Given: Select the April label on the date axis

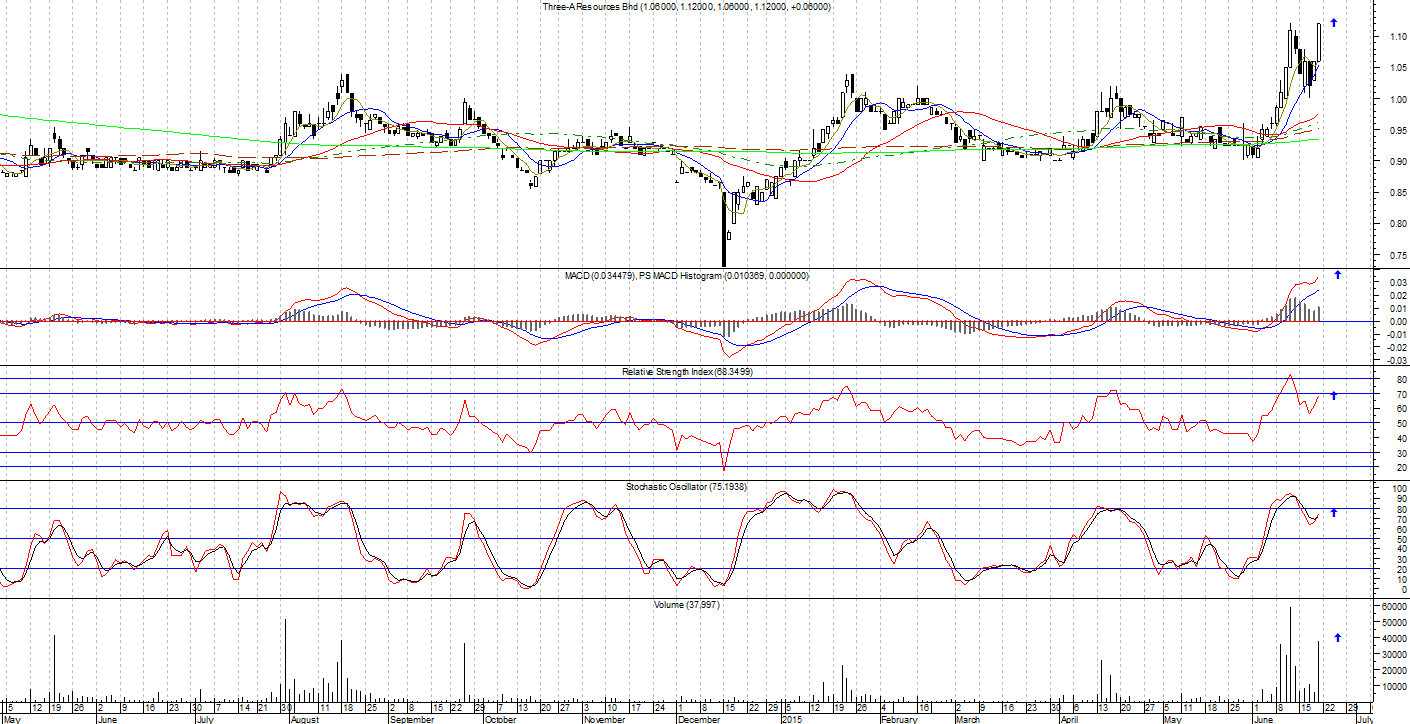Looking at the screenshot, I should click(x=1072, y=718).
